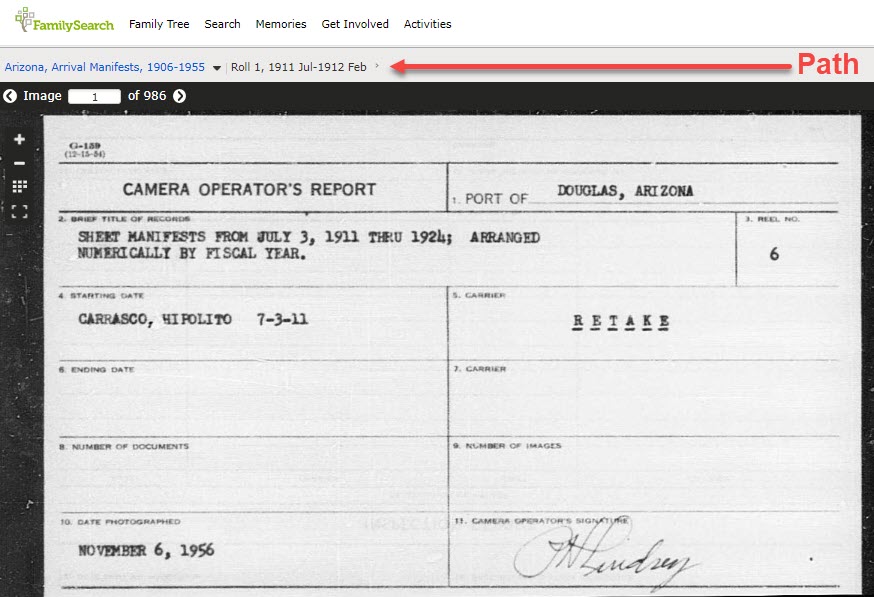Open the Activities menu
Image resolution: width=874 pixels, height=597 pixels.
pyautogui.click(x=428, y=24)
